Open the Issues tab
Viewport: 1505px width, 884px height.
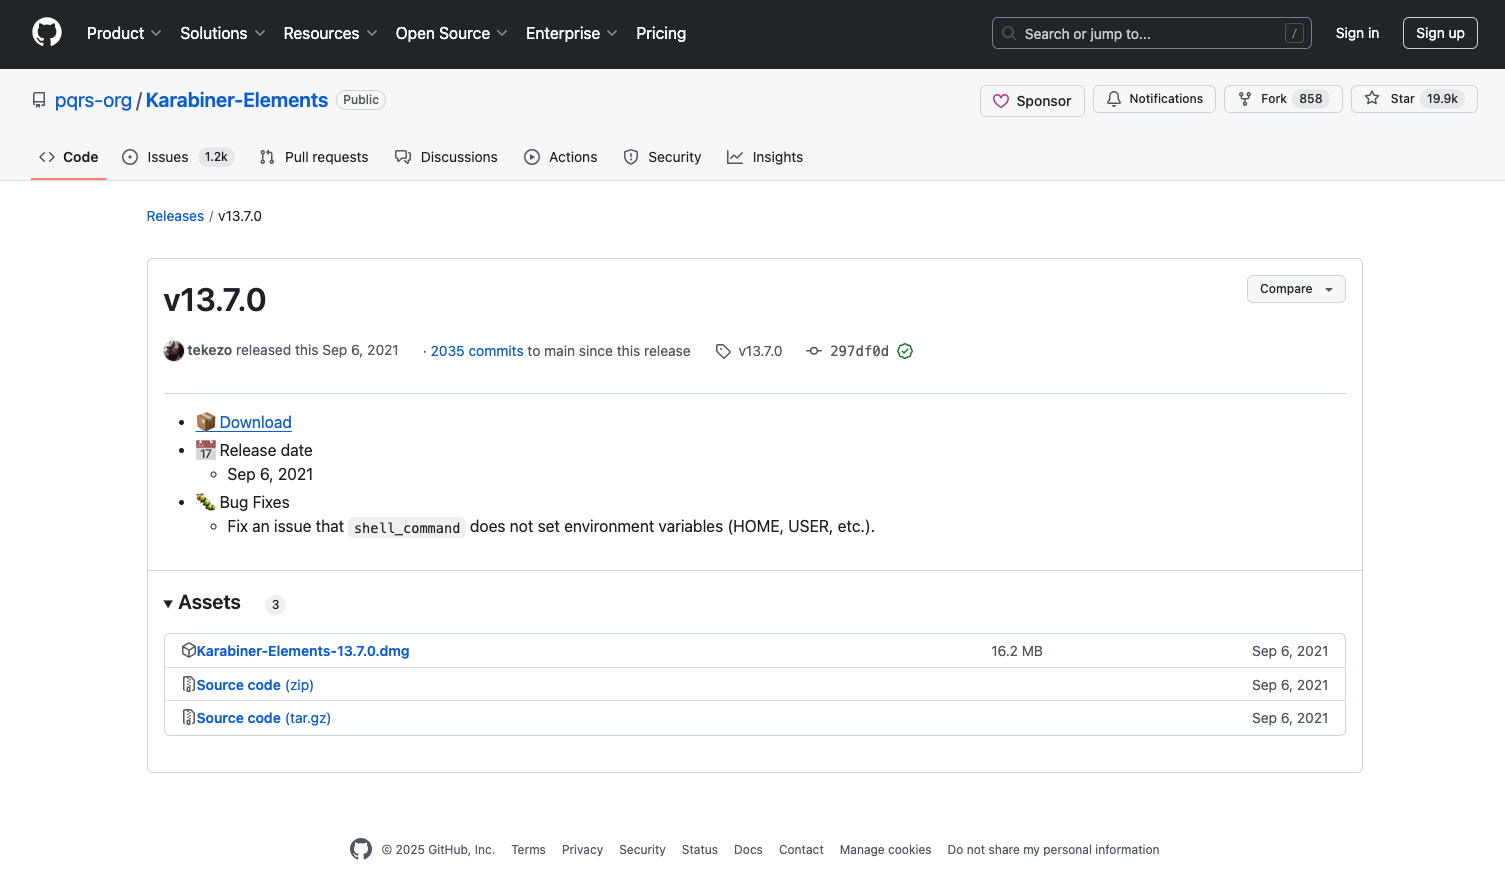178,157
